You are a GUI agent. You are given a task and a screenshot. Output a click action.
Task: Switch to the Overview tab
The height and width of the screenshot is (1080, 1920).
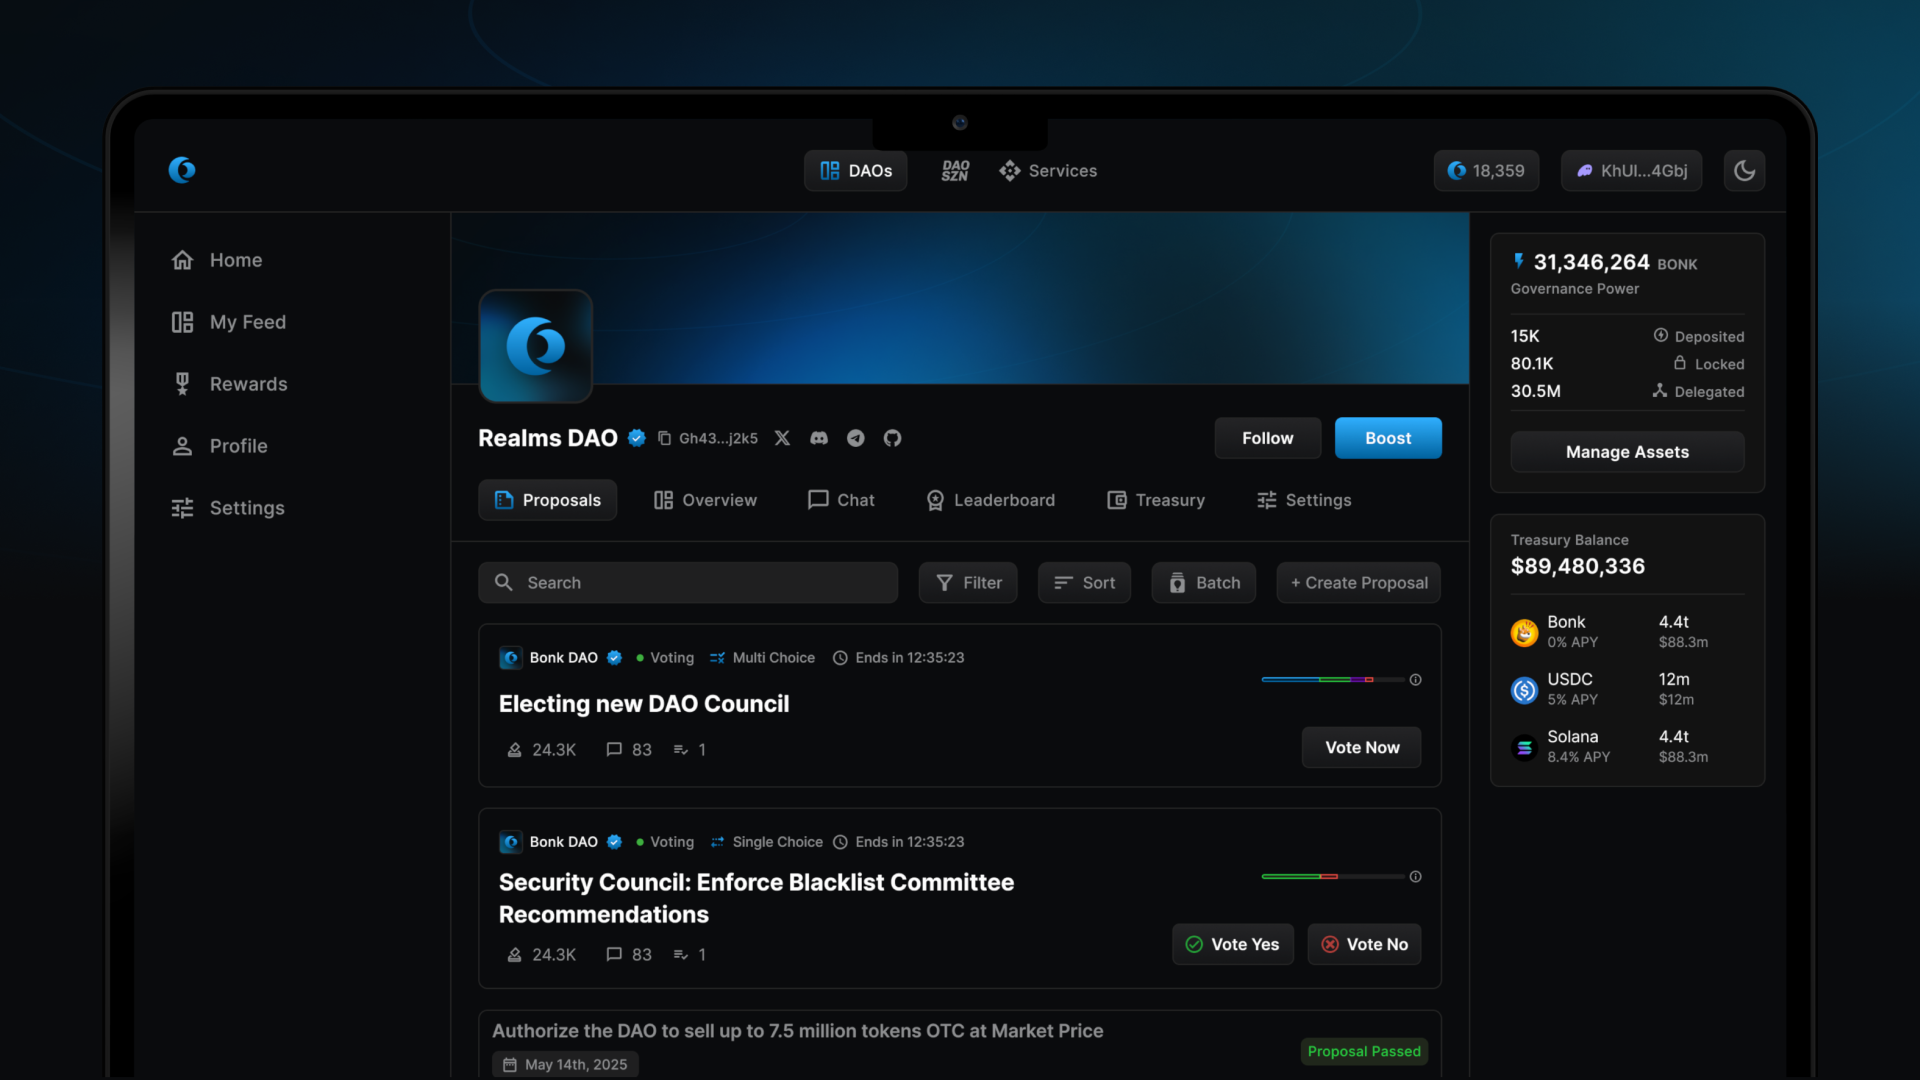[x=705, y=500]
